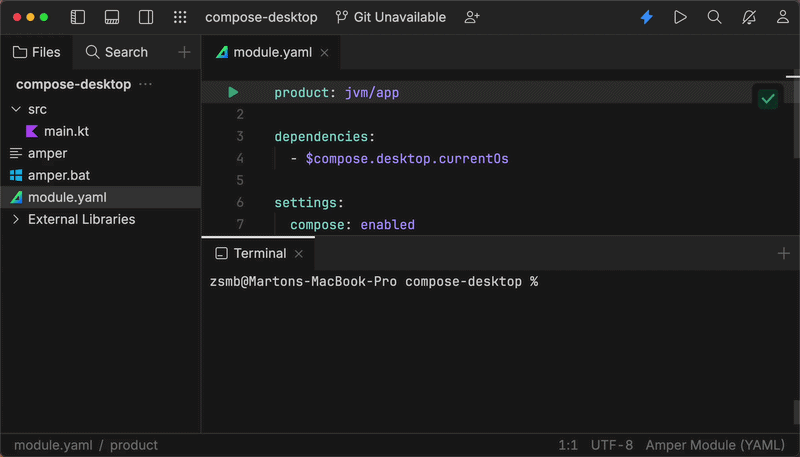Open the Amper Module (YAML) language selector
This screenshot has width=800, height=457.
point(715,445)
